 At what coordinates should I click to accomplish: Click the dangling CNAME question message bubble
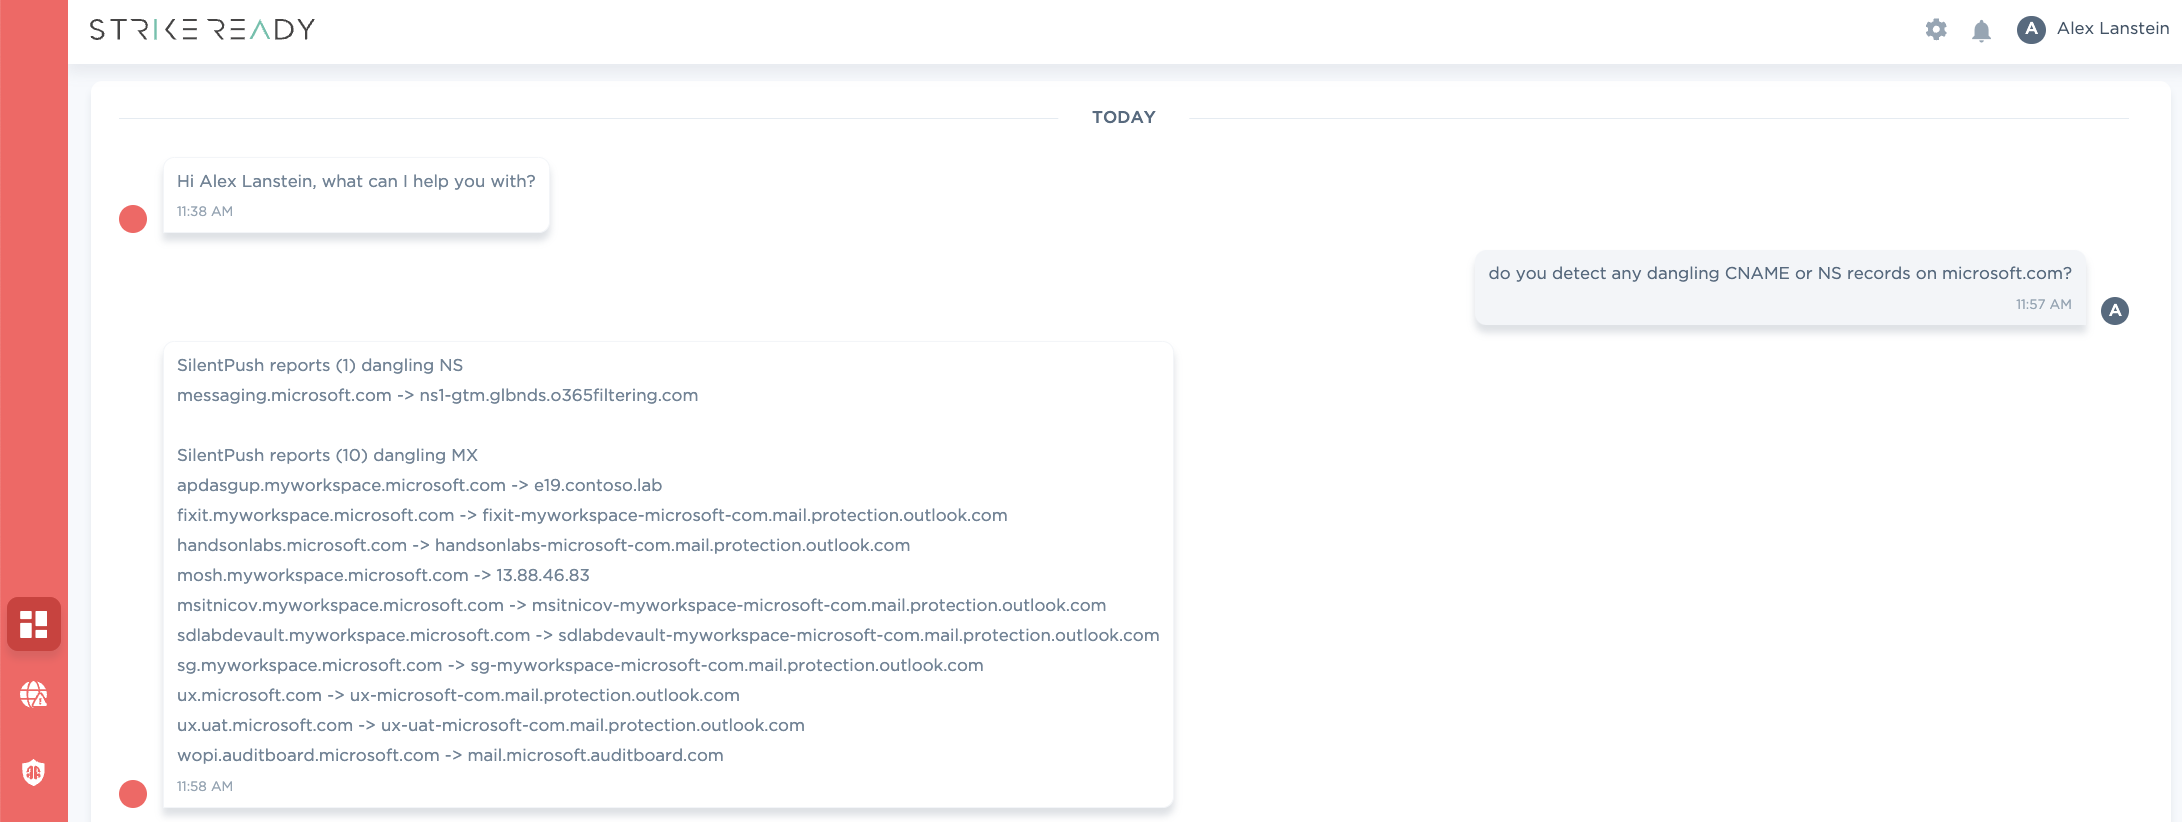[1780, 288]
